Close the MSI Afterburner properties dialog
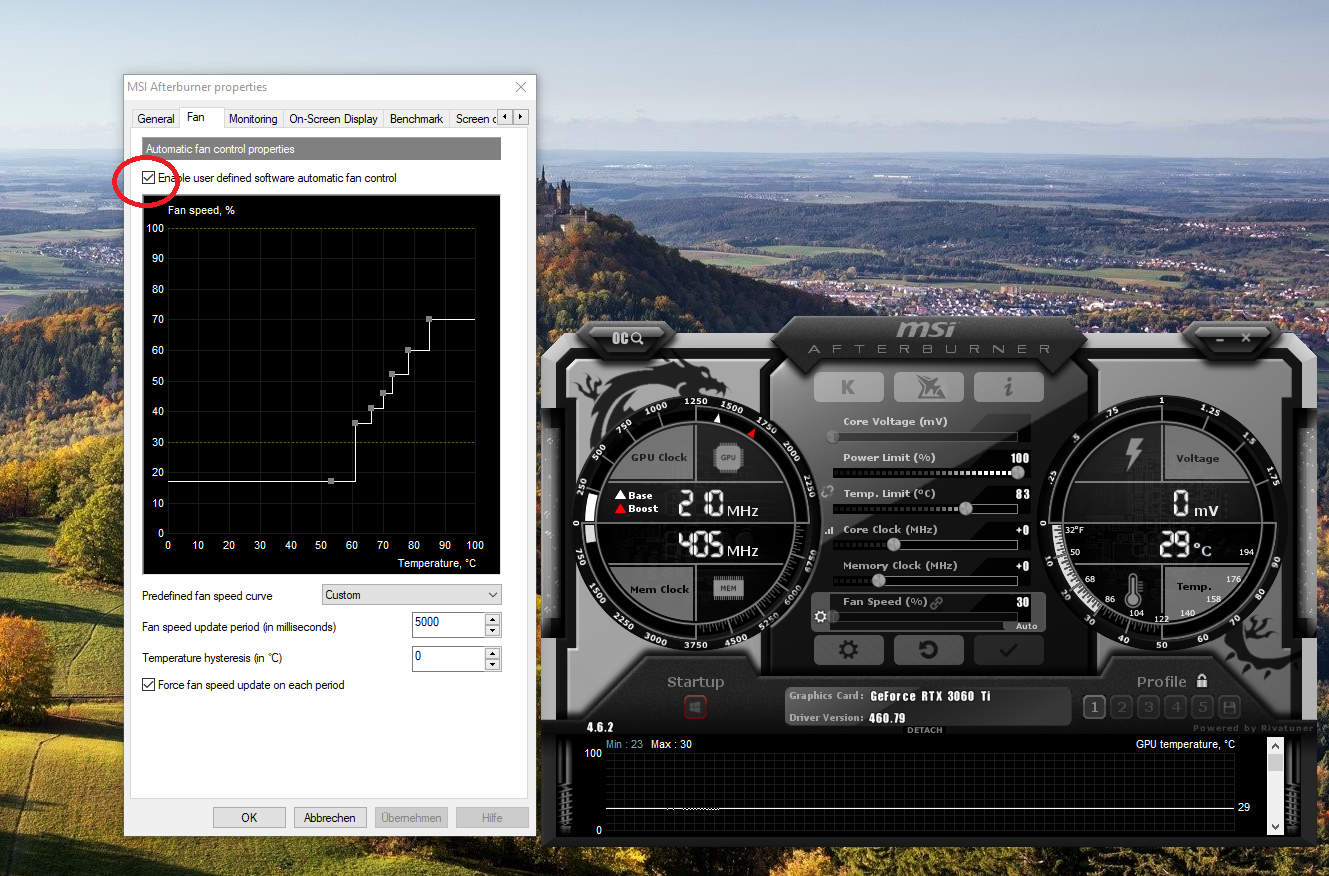The width and height of the screenshot is (1329, 876). (x=520, y=87)
